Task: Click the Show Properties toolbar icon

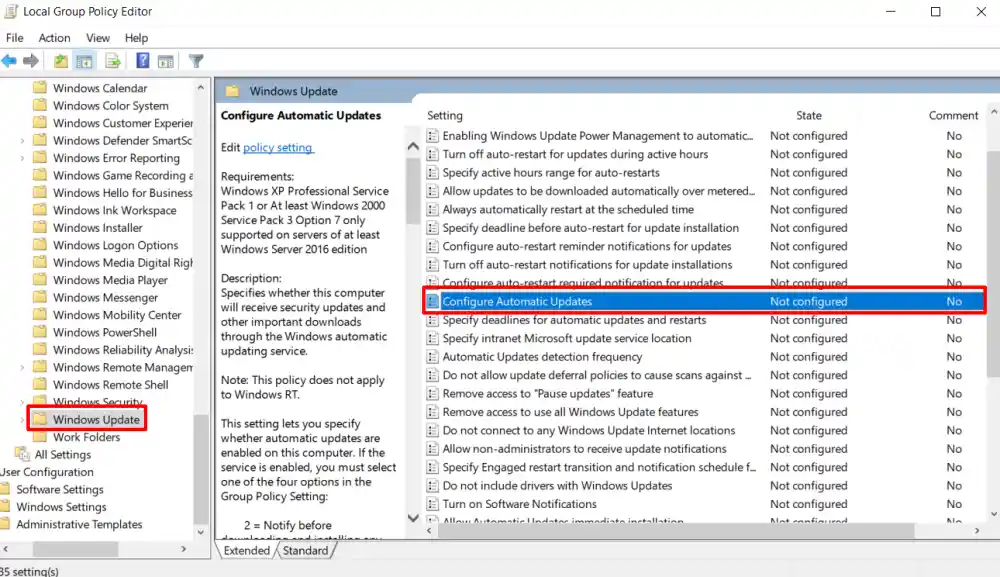Action: [x=166, y=61]
